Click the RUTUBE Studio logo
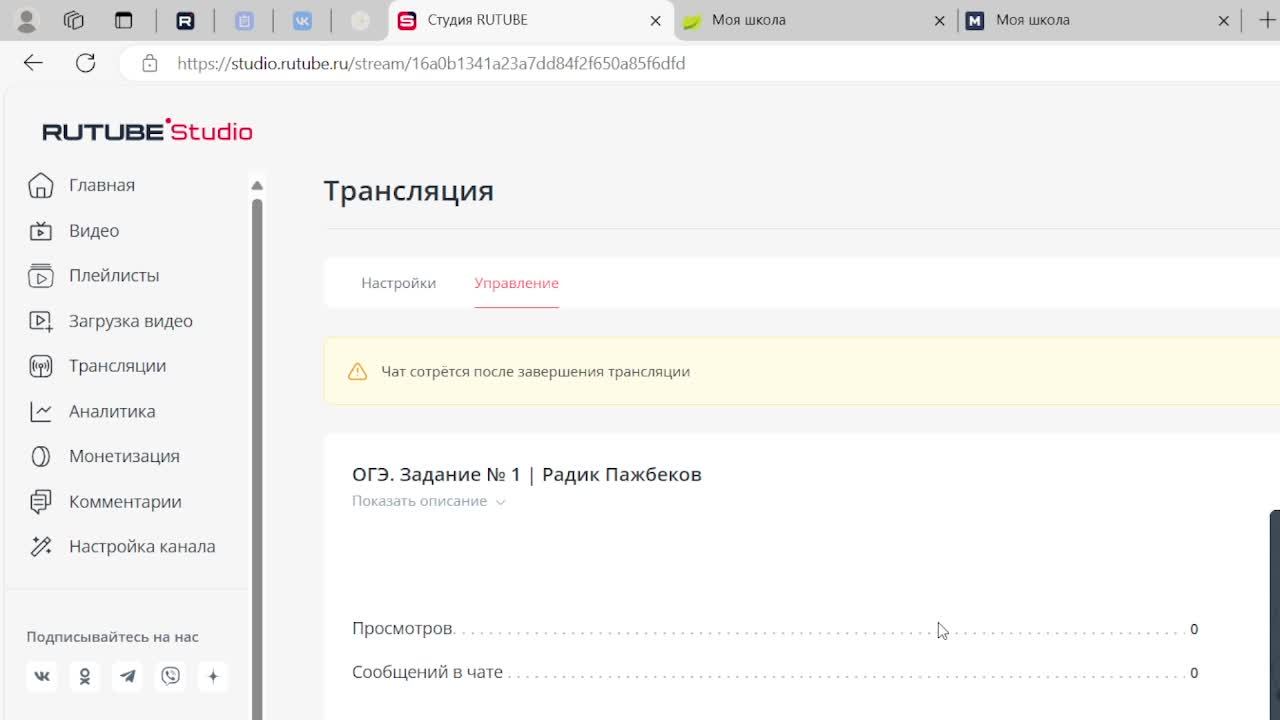 coord(147,131)
